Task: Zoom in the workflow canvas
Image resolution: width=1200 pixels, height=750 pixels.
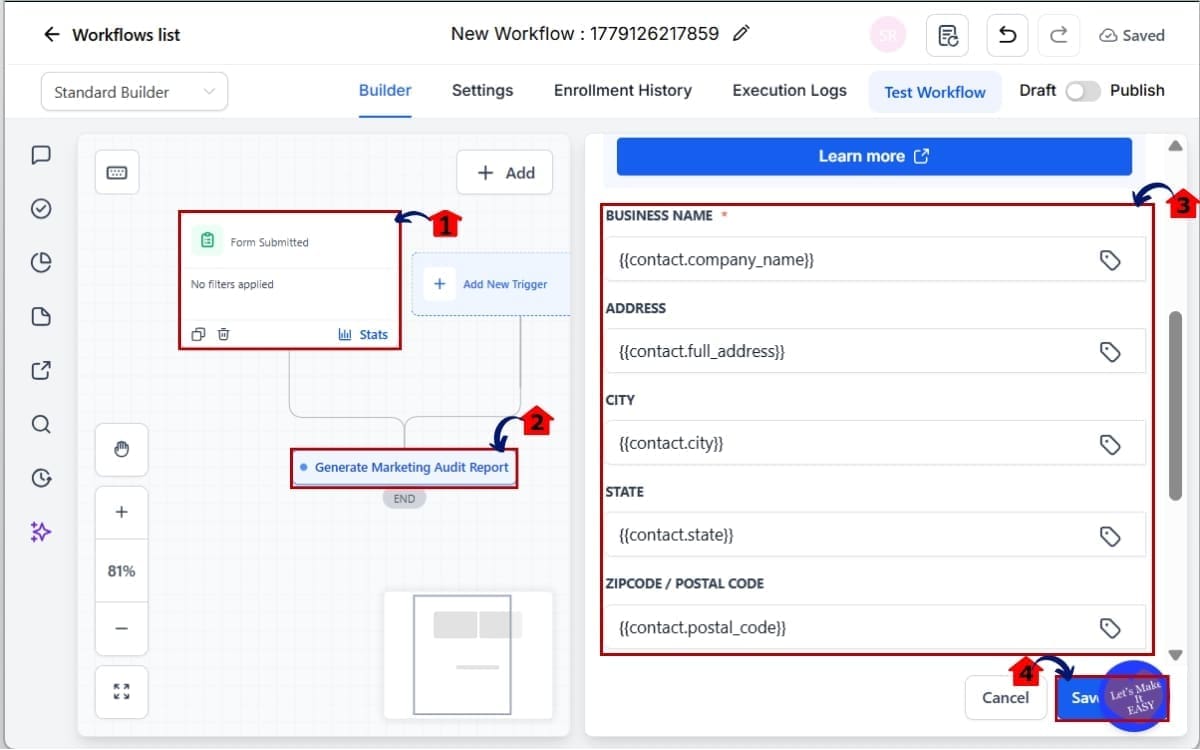Action: click(122, 512)
